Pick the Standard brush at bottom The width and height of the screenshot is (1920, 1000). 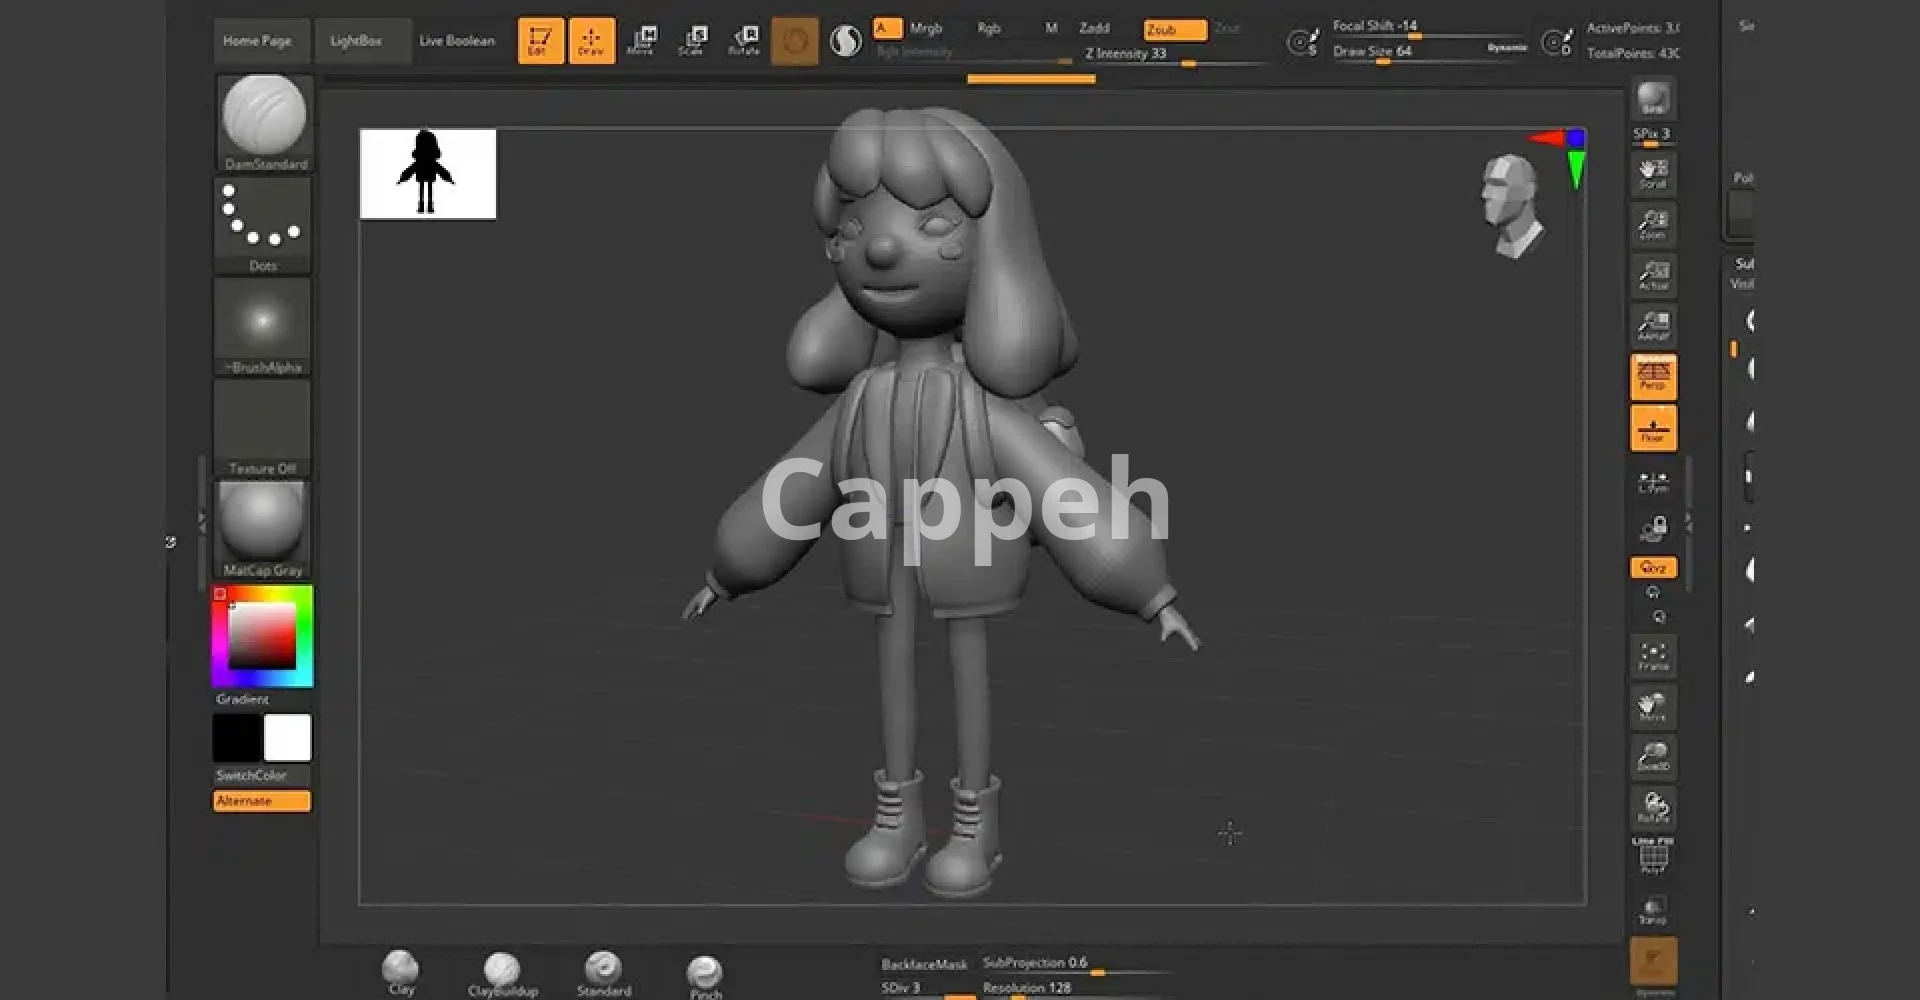click(x=603, y=973)
